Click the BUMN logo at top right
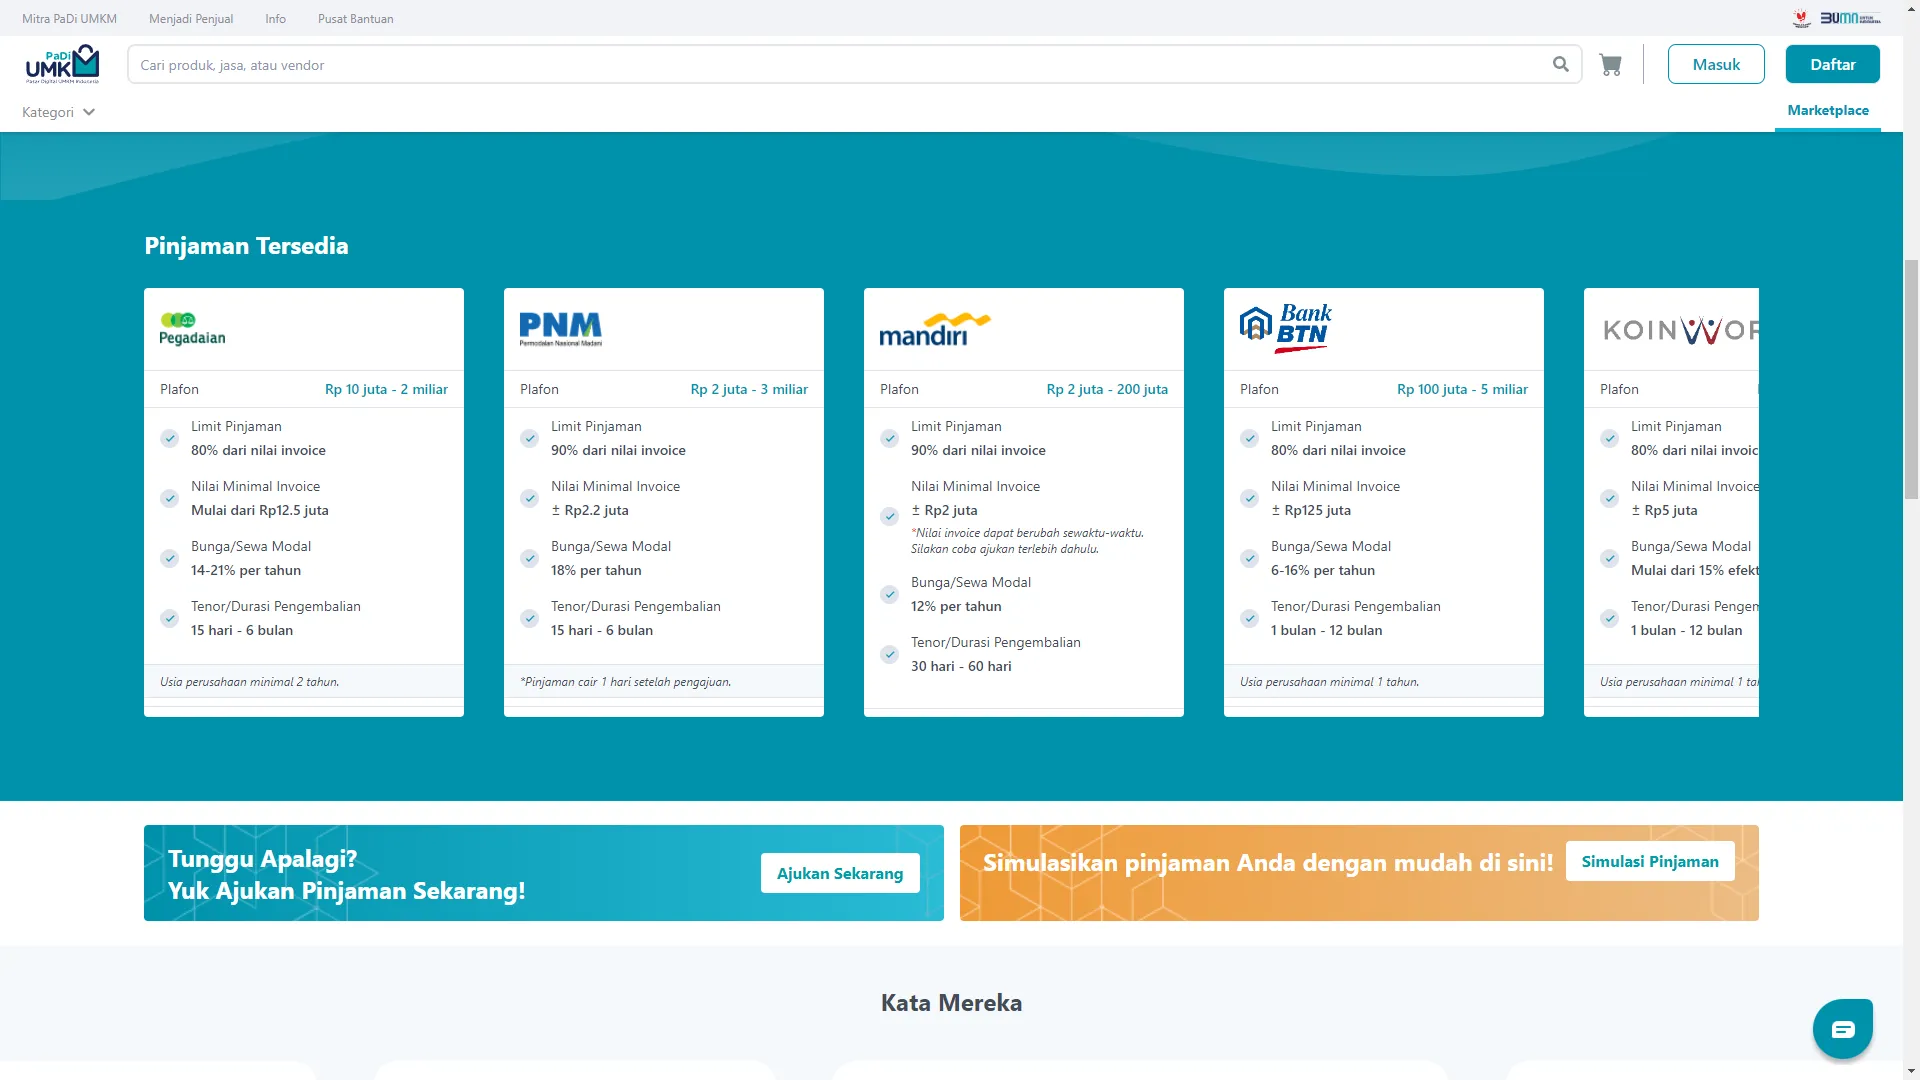Screen dimensions: 1920x1080 pos(1849,18)
